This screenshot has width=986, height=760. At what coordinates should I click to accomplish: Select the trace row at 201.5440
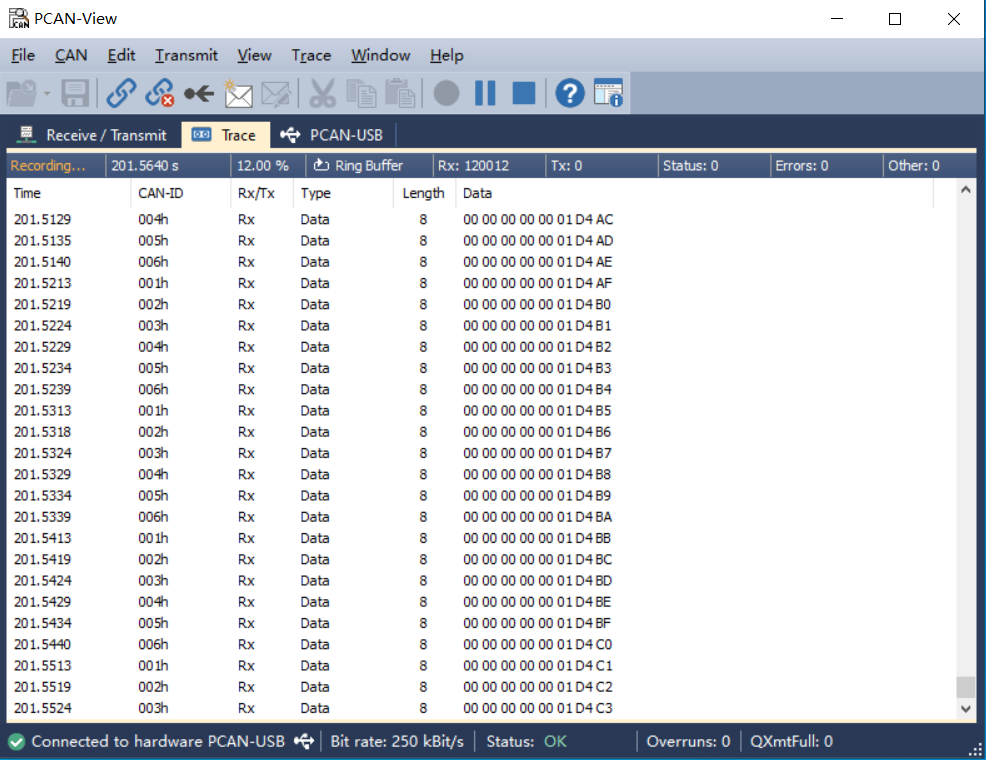pos(481,644)
